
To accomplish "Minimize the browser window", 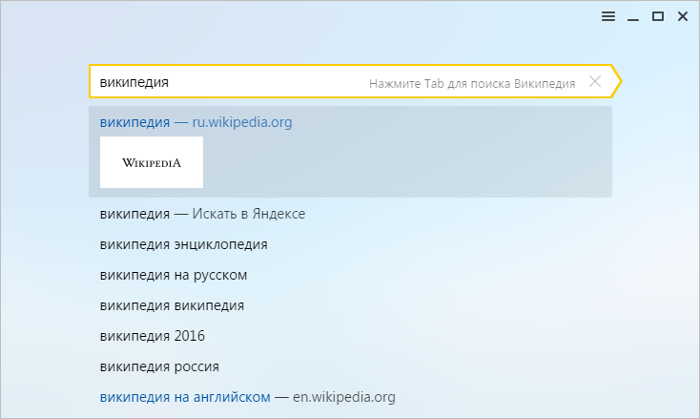I will tap(633, 18).
